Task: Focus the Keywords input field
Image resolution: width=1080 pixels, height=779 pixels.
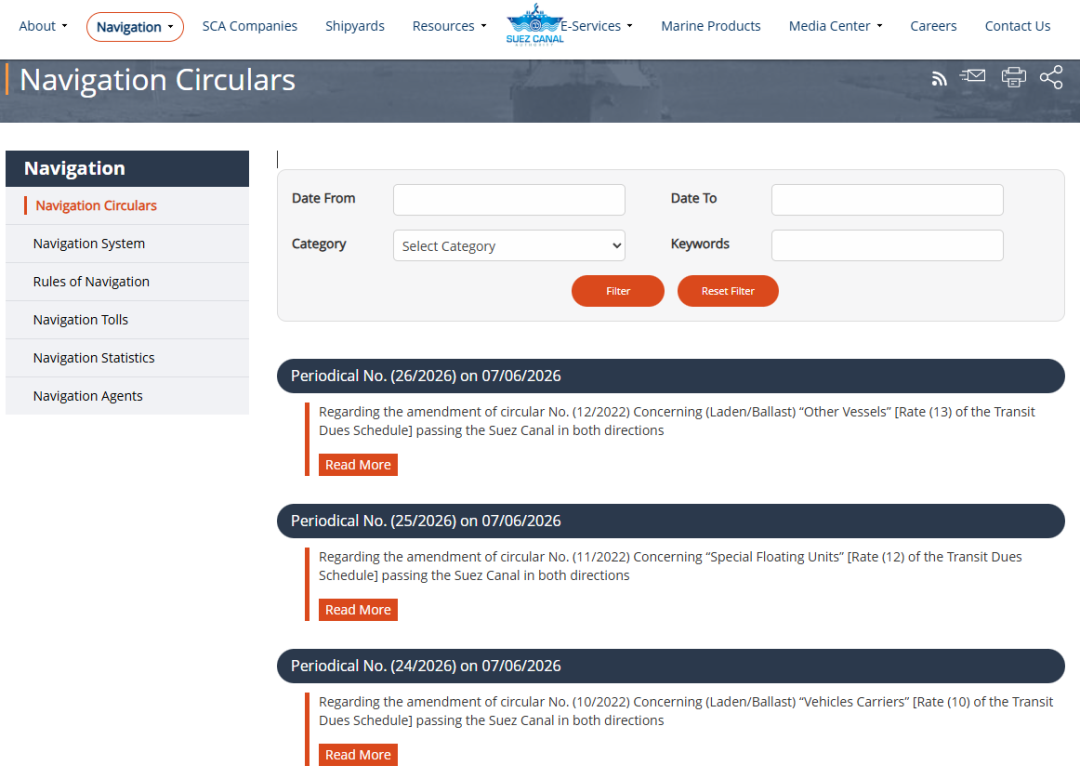Action: click(x=887, y=245)
